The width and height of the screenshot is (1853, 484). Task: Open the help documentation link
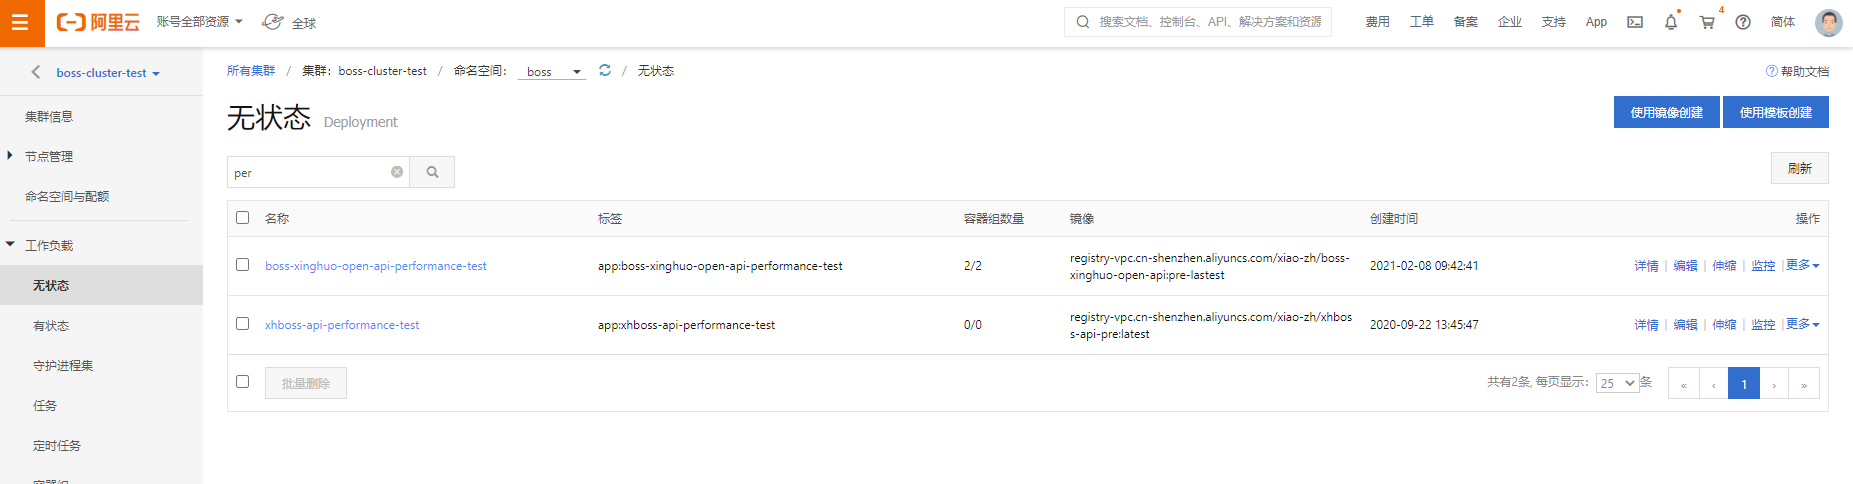tap(1797, 71)
